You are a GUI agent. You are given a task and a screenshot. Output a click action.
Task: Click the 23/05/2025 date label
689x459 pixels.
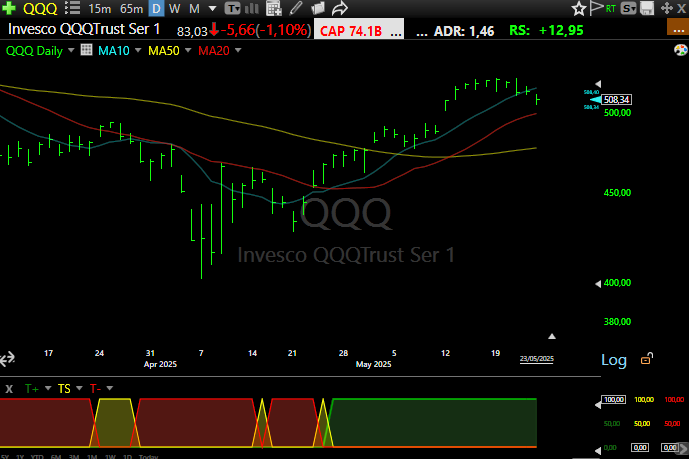point(537,359)
